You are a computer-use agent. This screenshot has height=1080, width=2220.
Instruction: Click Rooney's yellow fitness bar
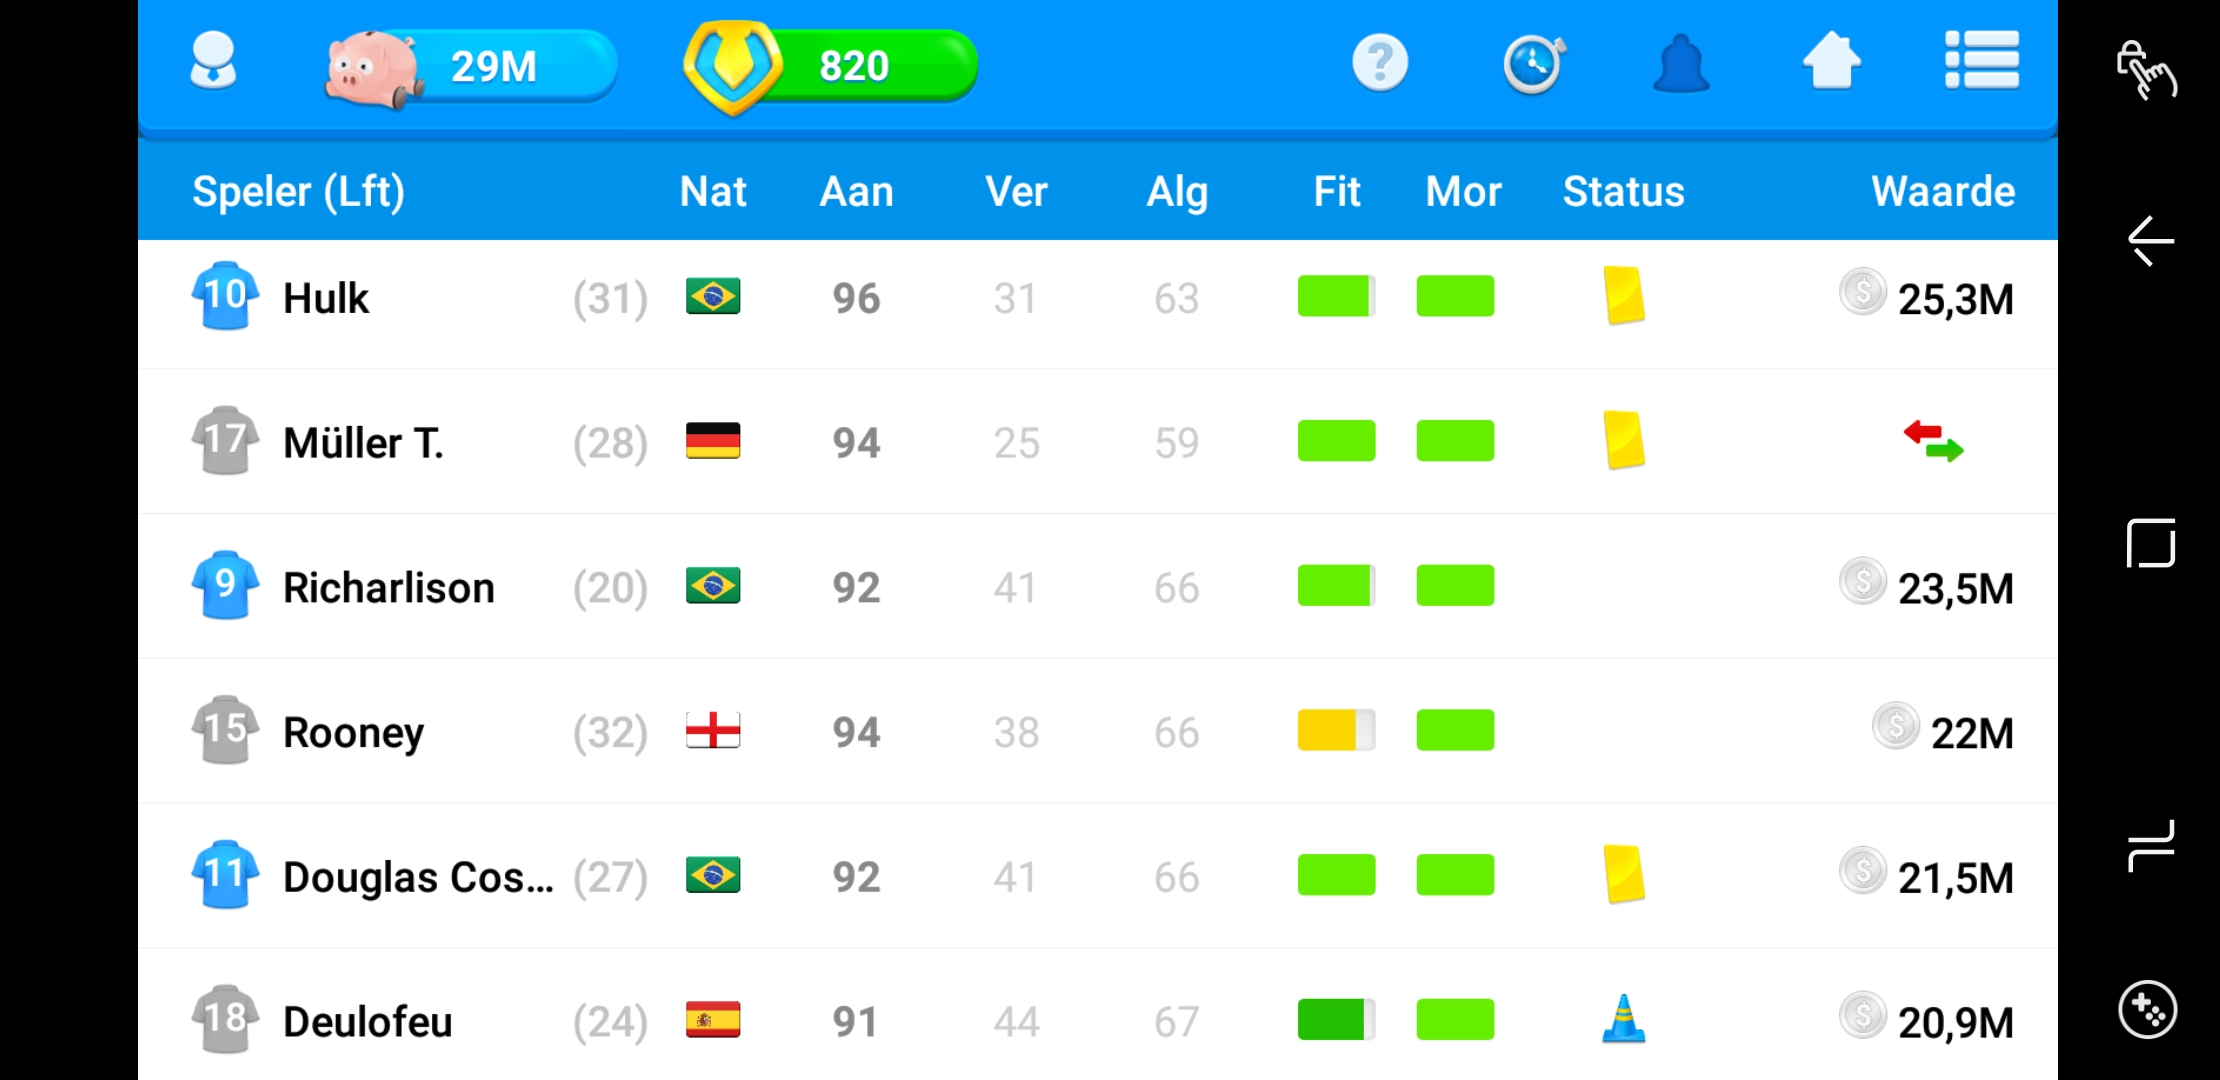click(1336, 730)
